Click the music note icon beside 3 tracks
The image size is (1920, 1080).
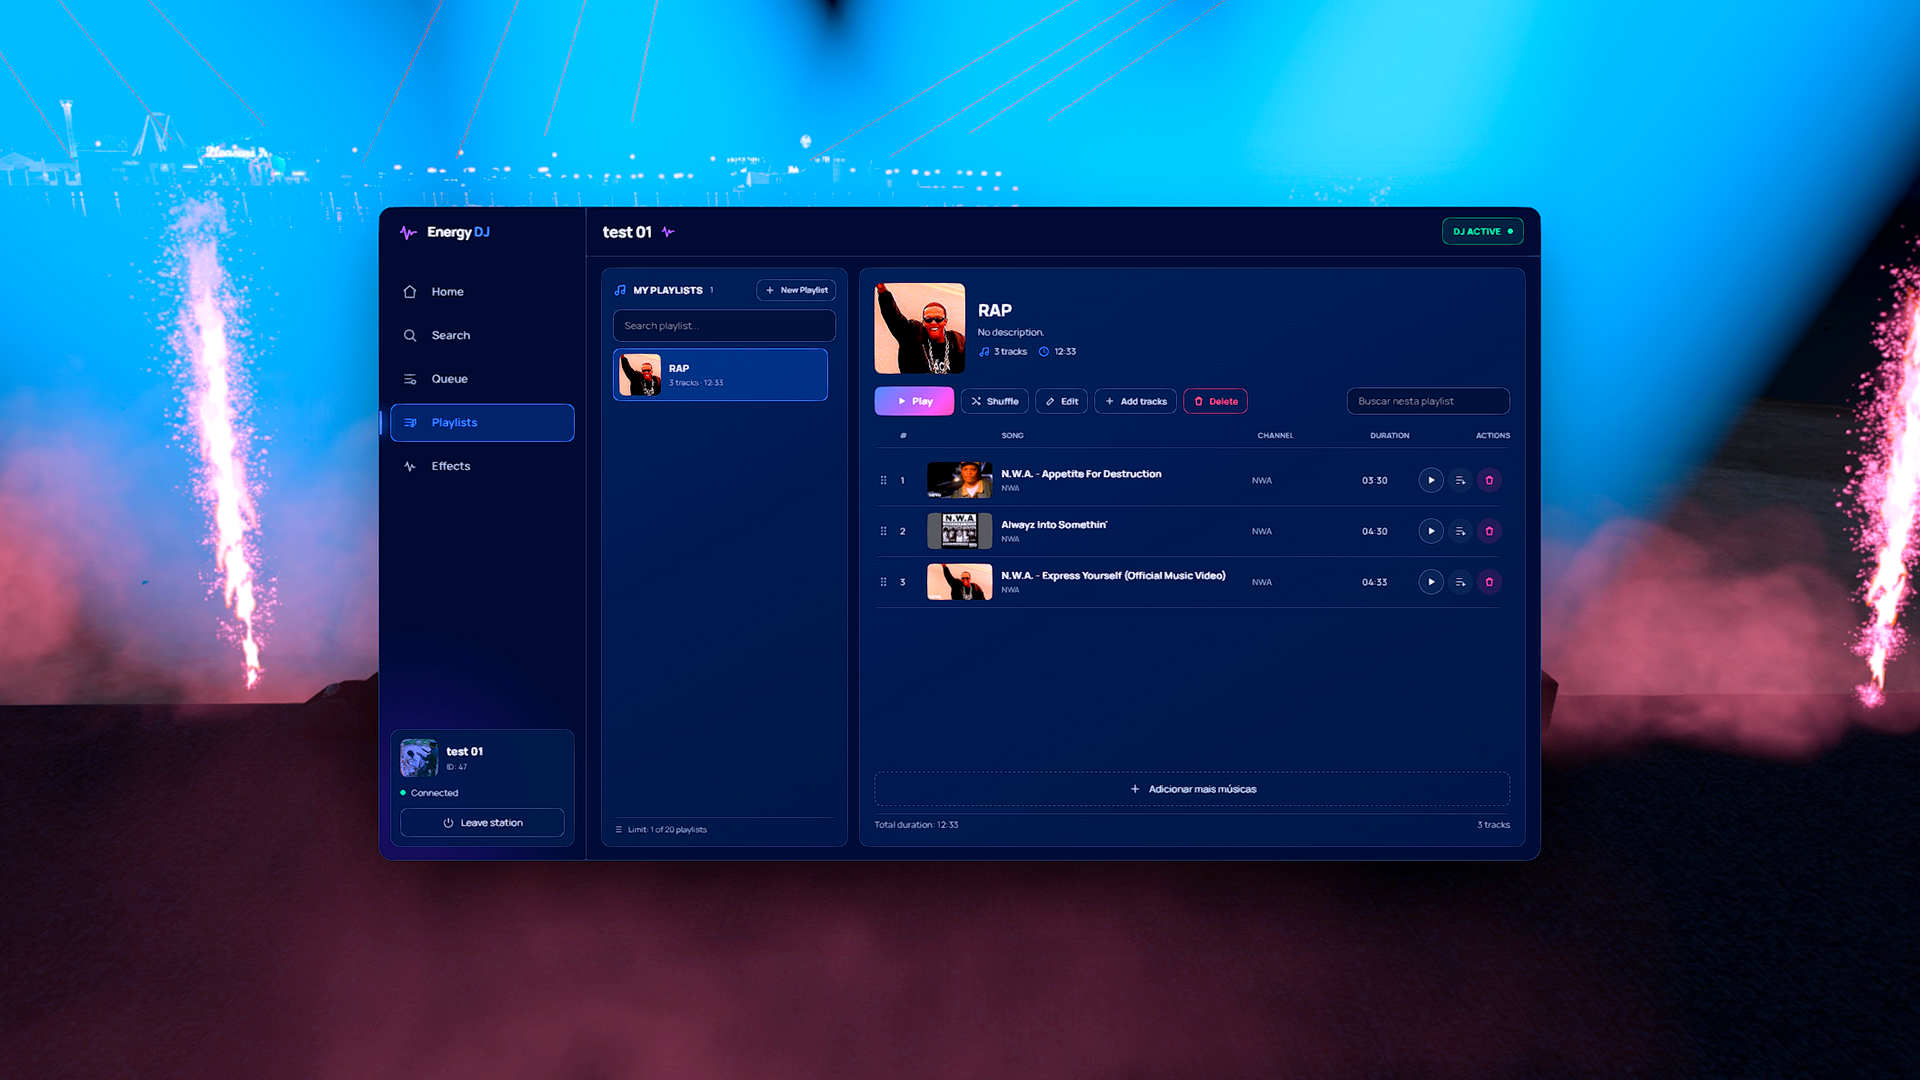tap(984, 352)
